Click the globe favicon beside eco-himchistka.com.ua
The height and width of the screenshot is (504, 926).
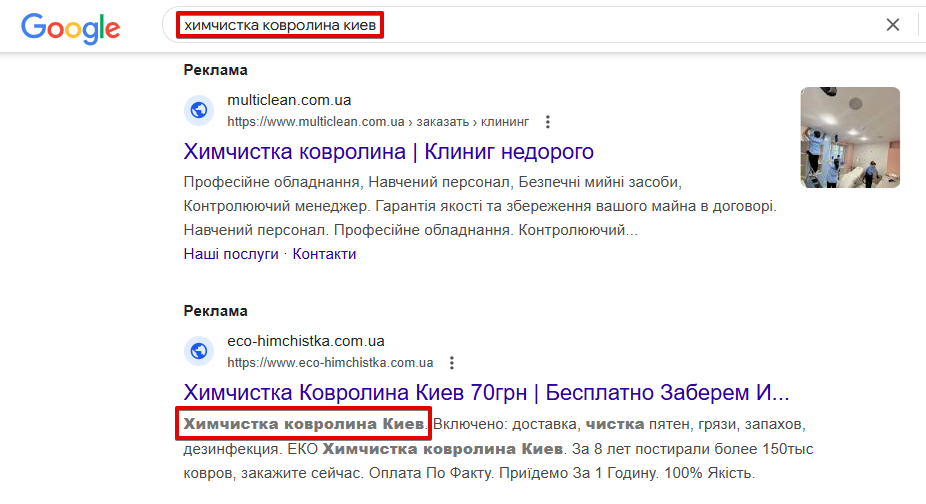pyautogui.click(x=199, y=351)
